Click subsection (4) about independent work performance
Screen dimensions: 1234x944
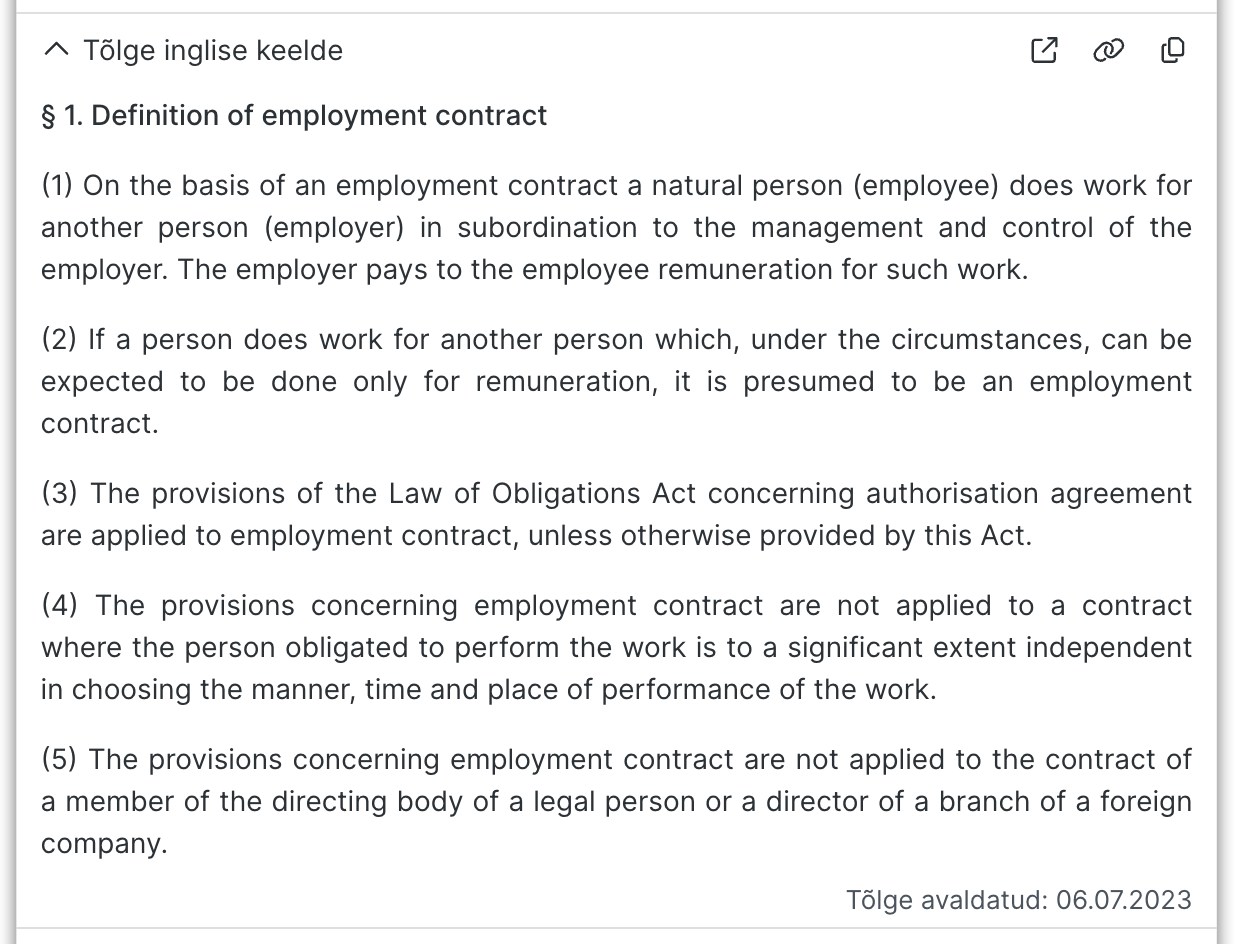tap(616, 648)
